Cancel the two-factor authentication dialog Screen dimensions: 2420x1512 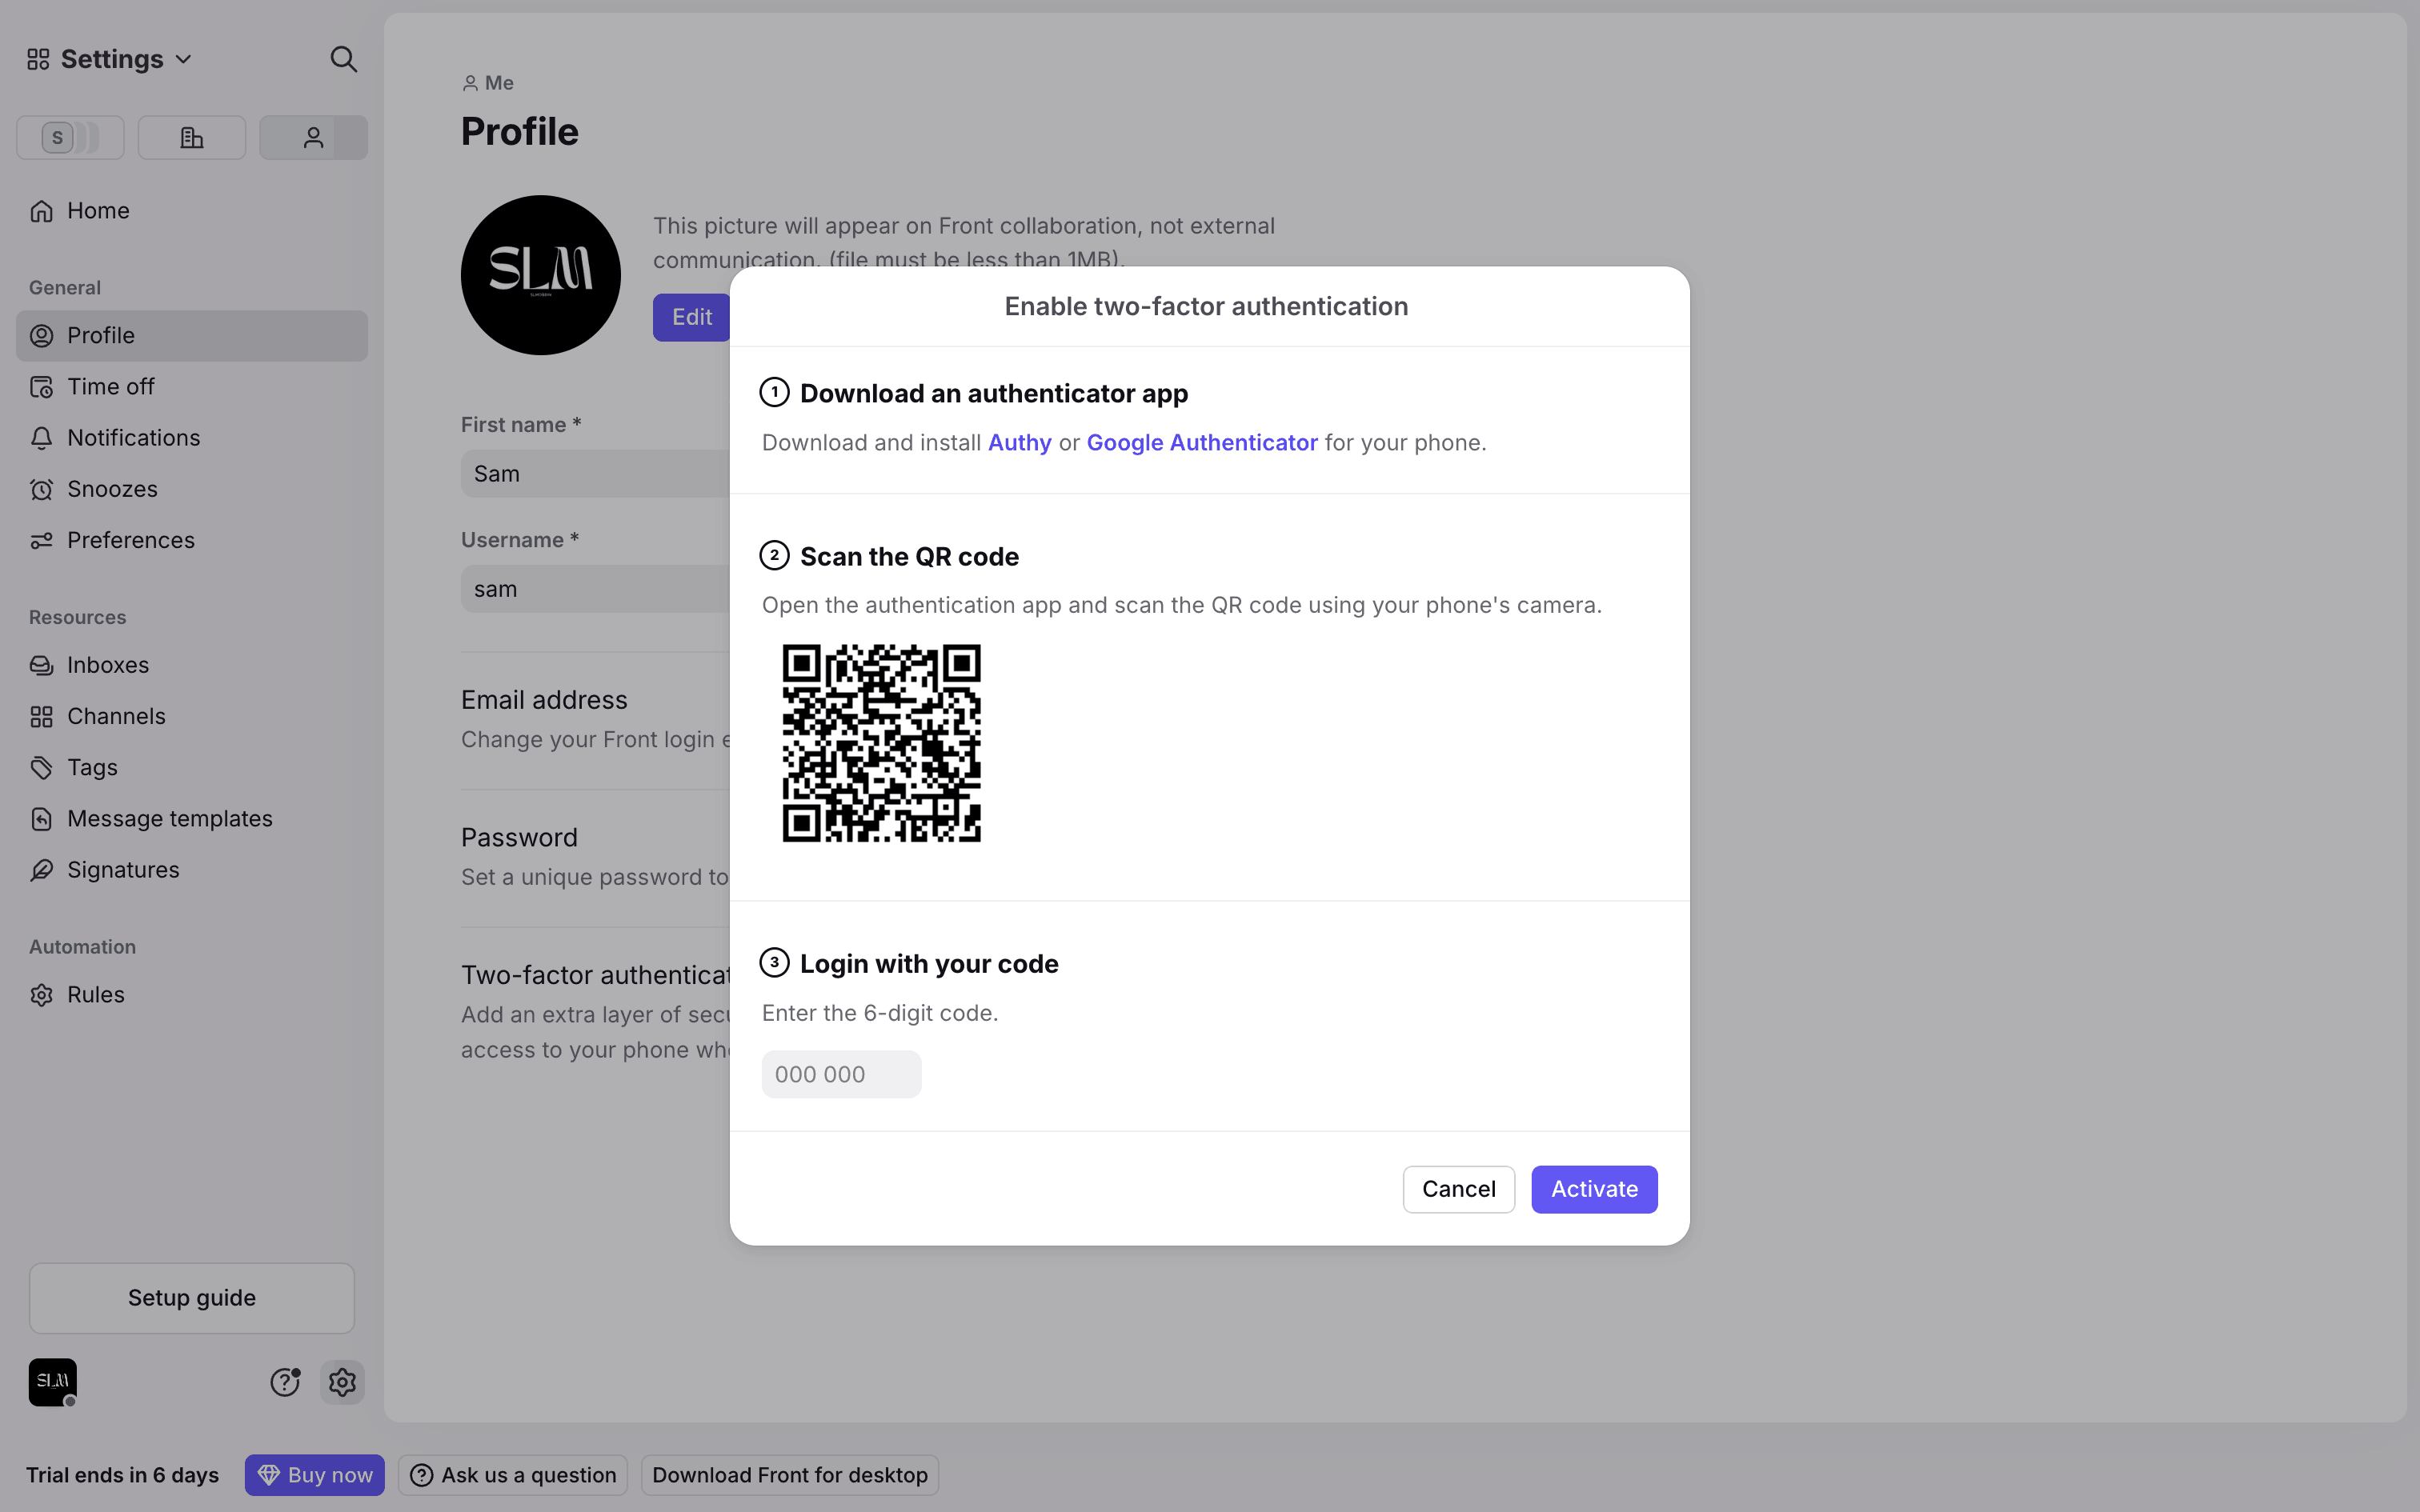coord(1458,1189)
